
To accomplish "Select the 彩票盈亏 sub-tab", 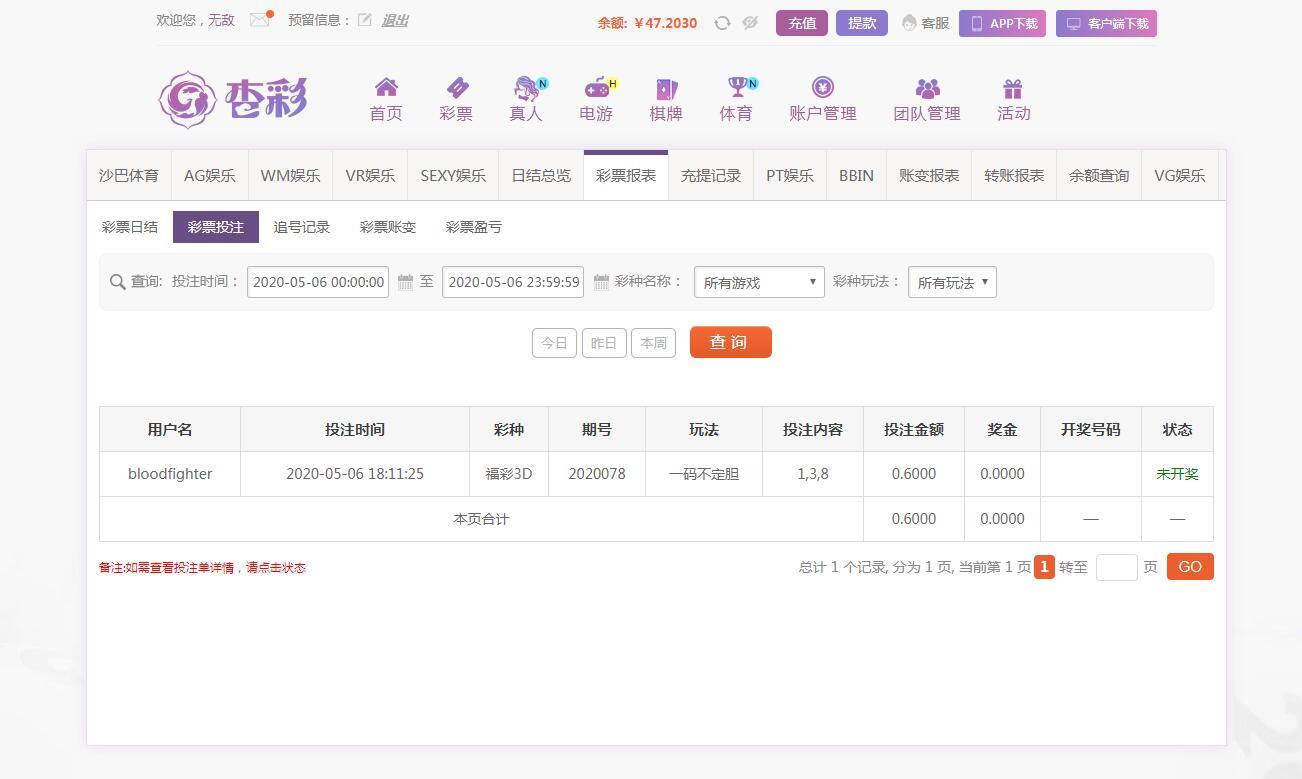I will click(474, 227).
